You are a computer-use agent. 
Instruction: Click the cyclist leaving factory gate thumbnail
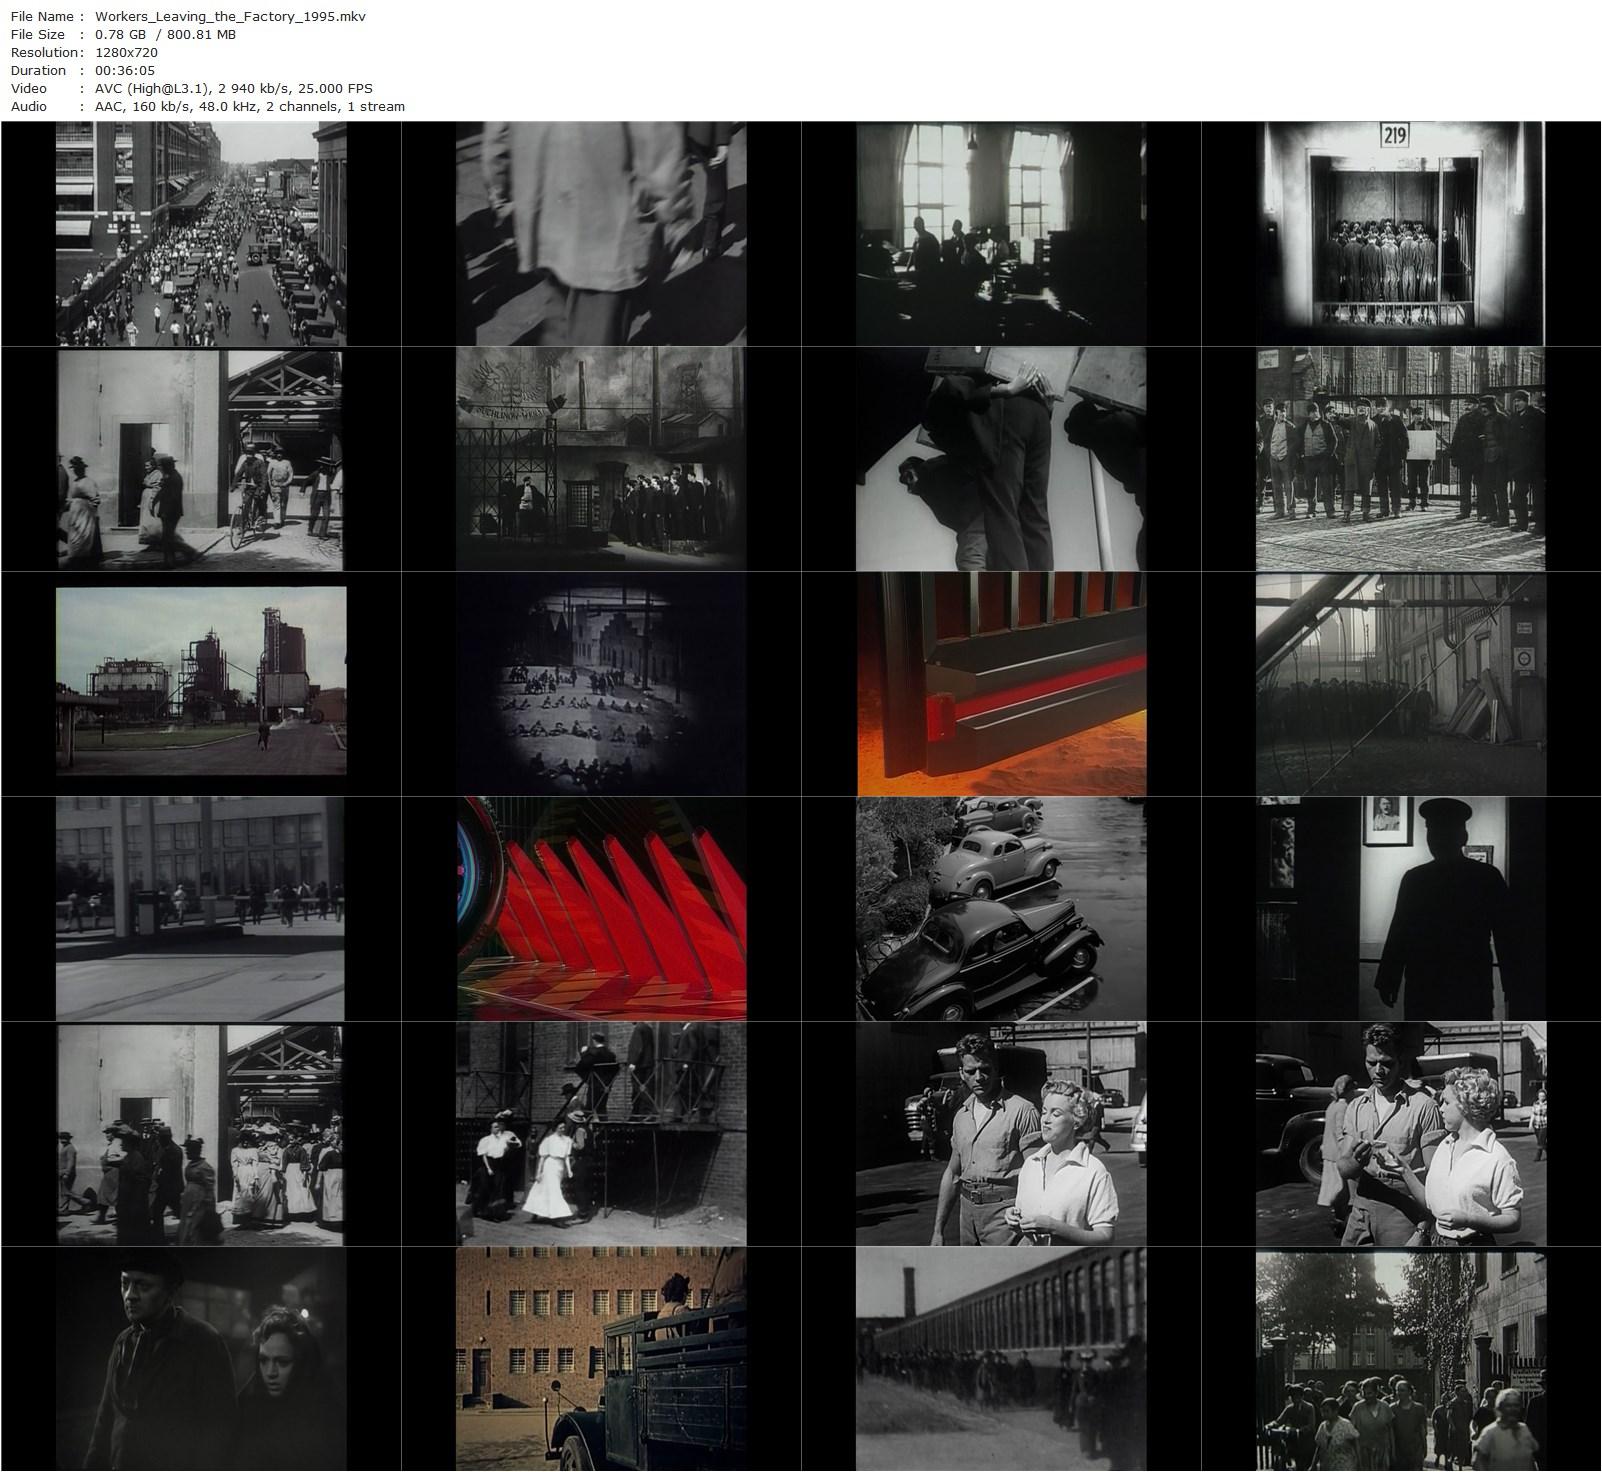tap(200, 460)
